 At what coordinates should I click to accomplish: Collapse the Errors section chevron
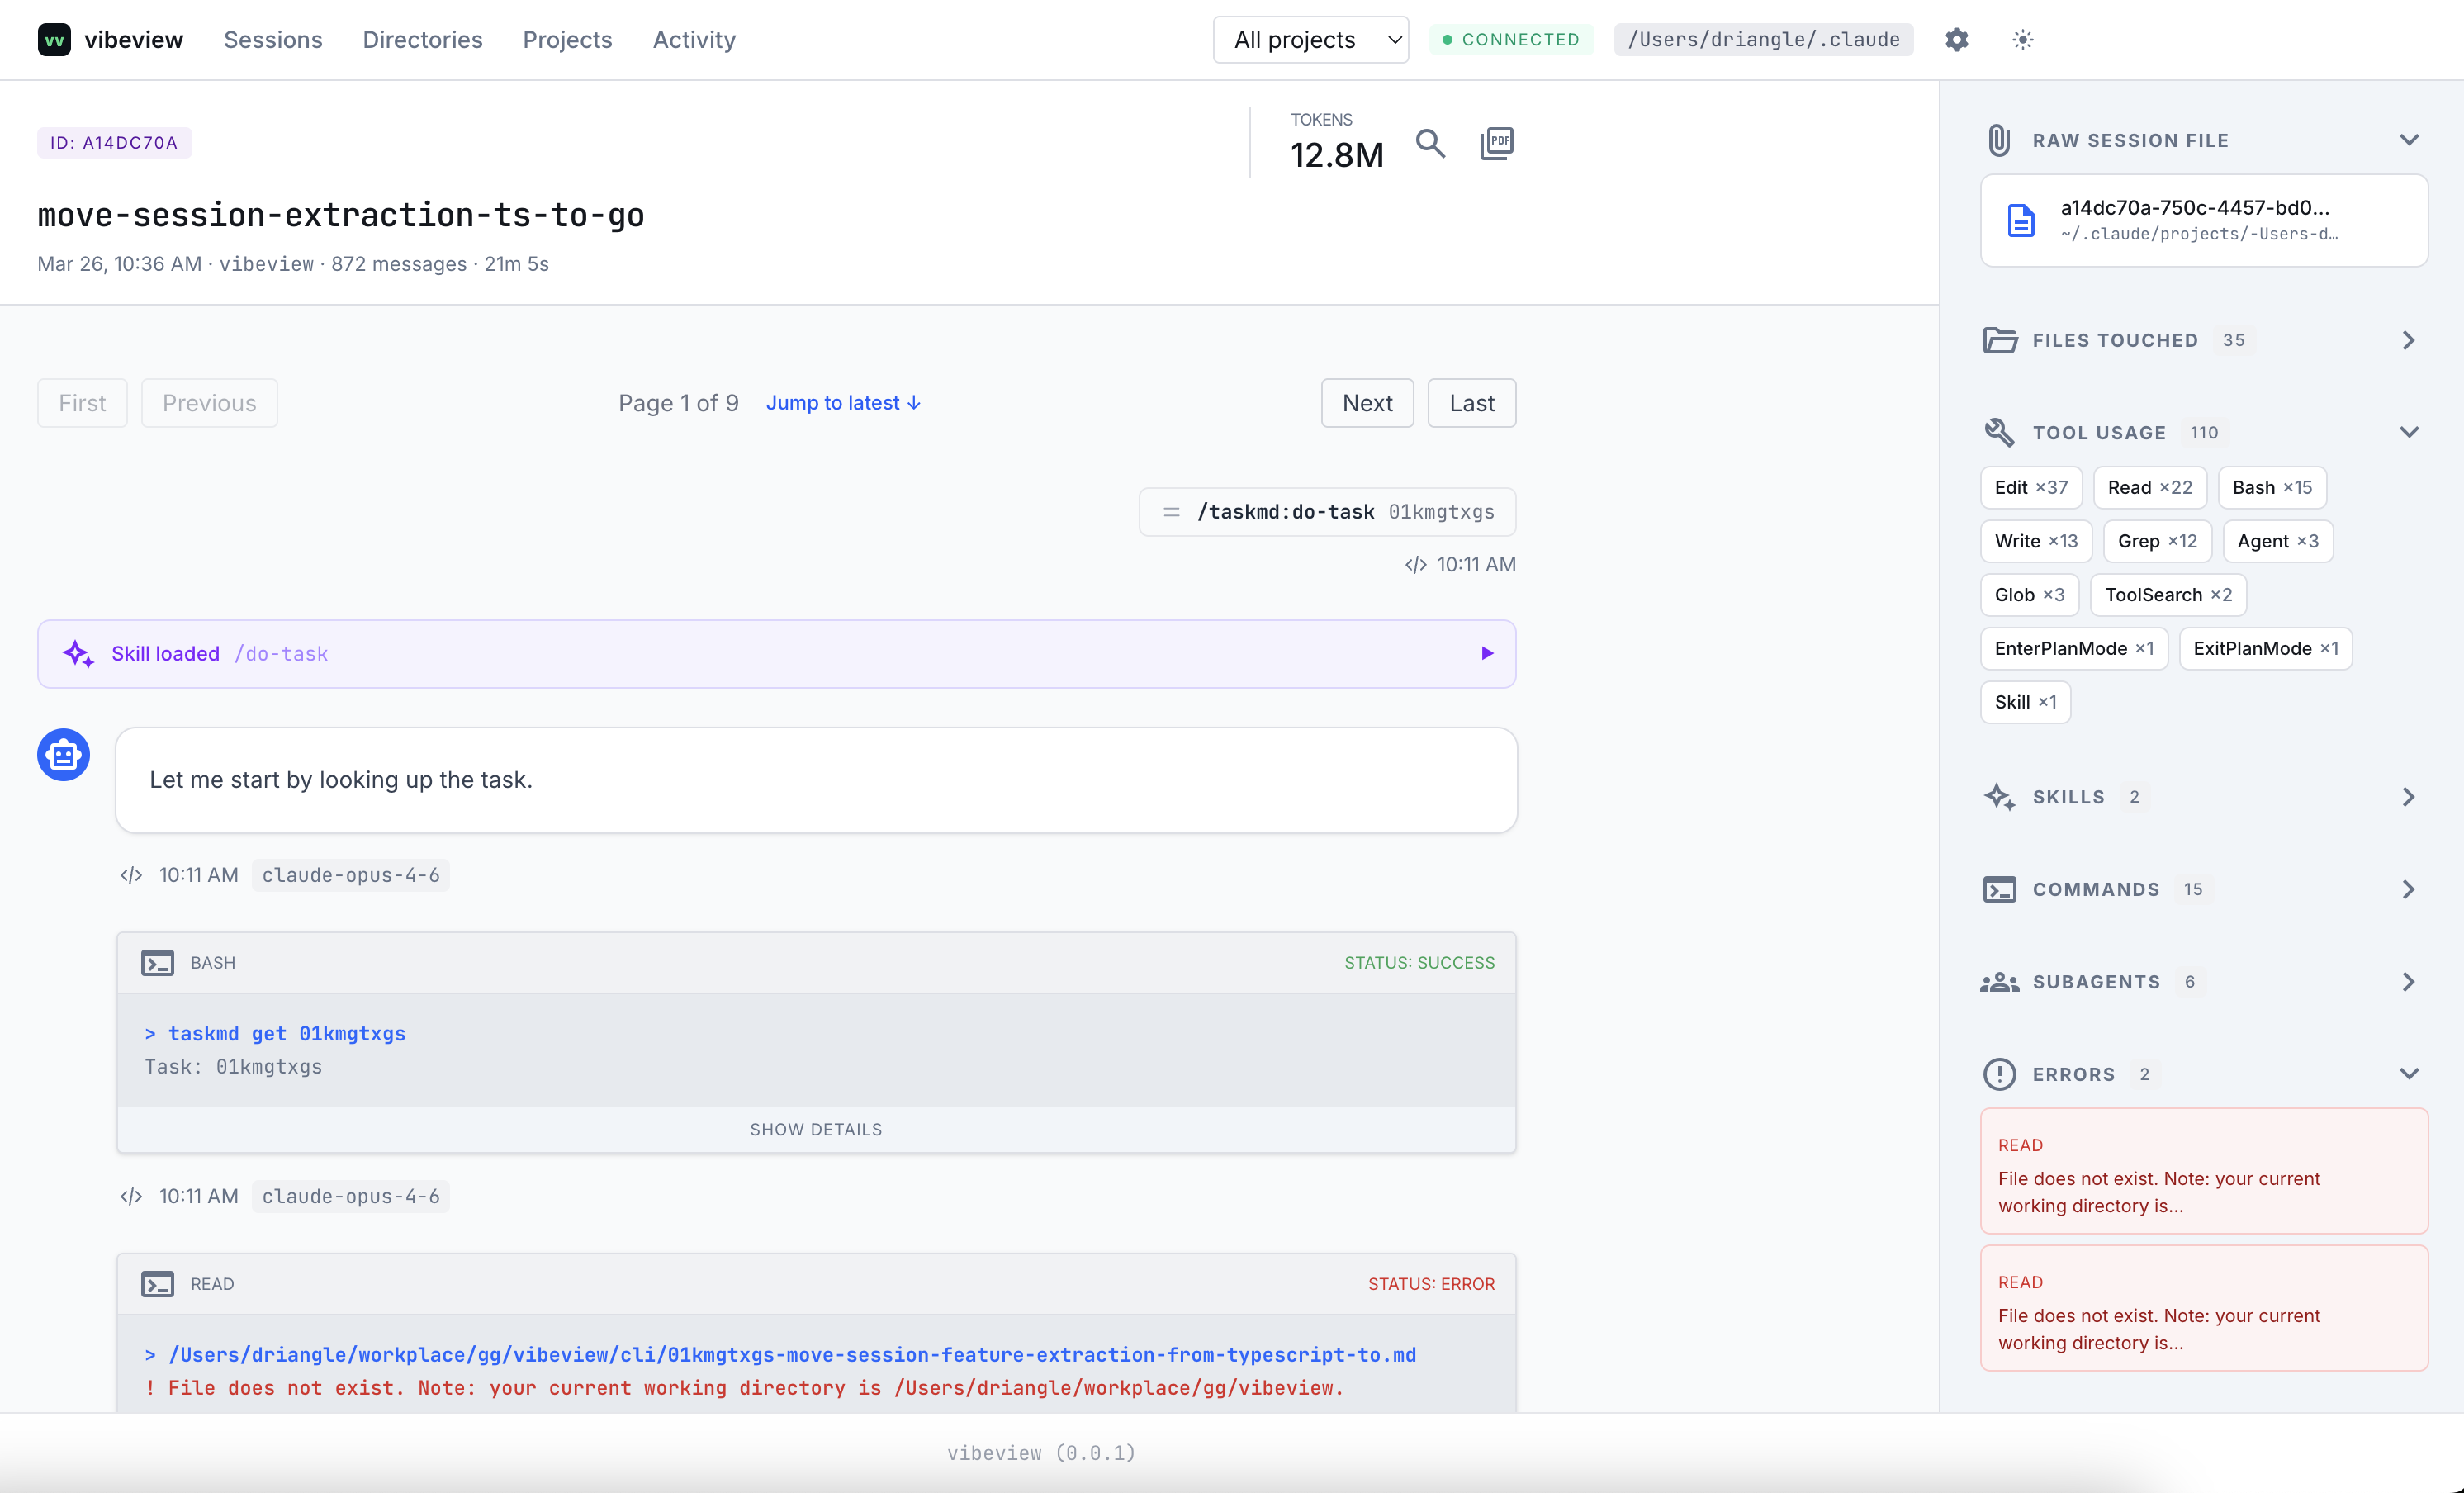click(2408, 1074)
